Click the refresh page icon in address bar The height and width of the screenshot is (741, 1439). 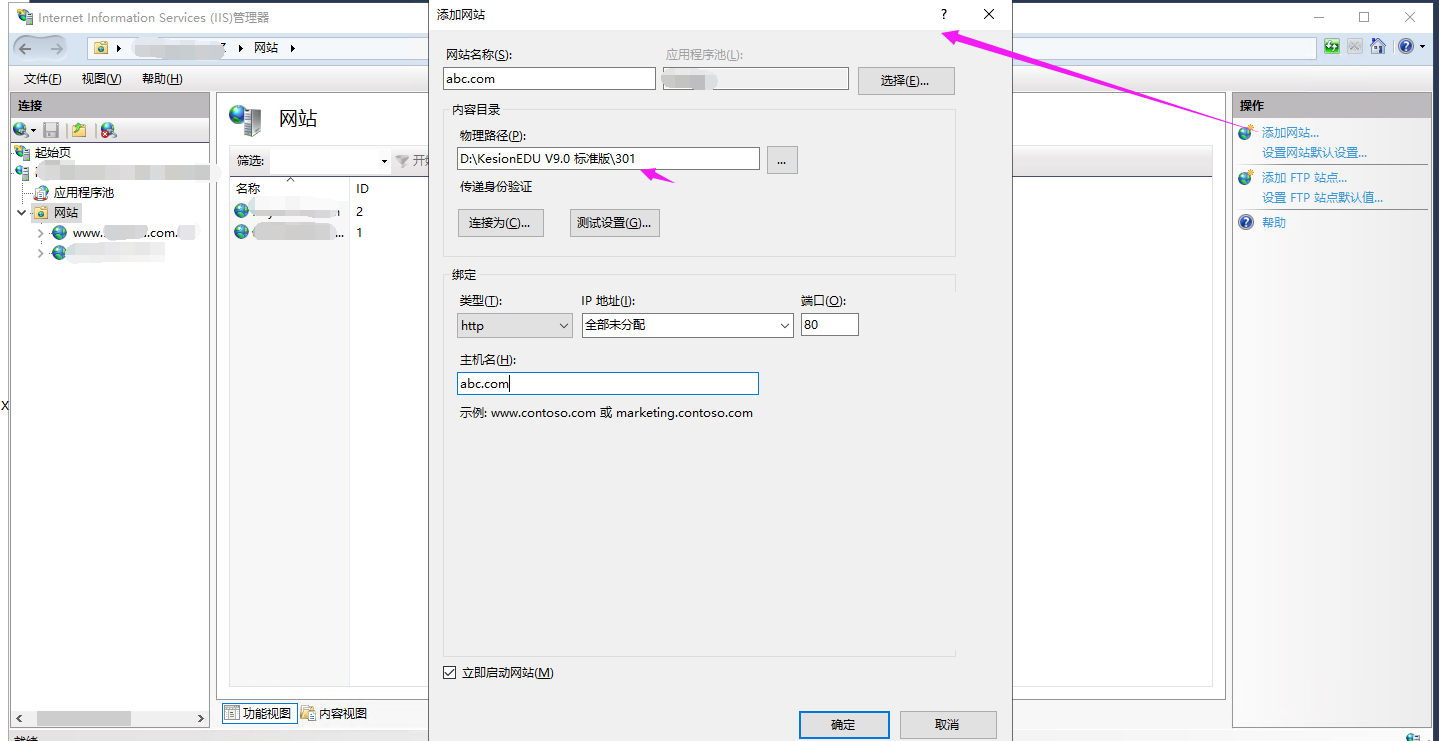tap(1331, 46)
